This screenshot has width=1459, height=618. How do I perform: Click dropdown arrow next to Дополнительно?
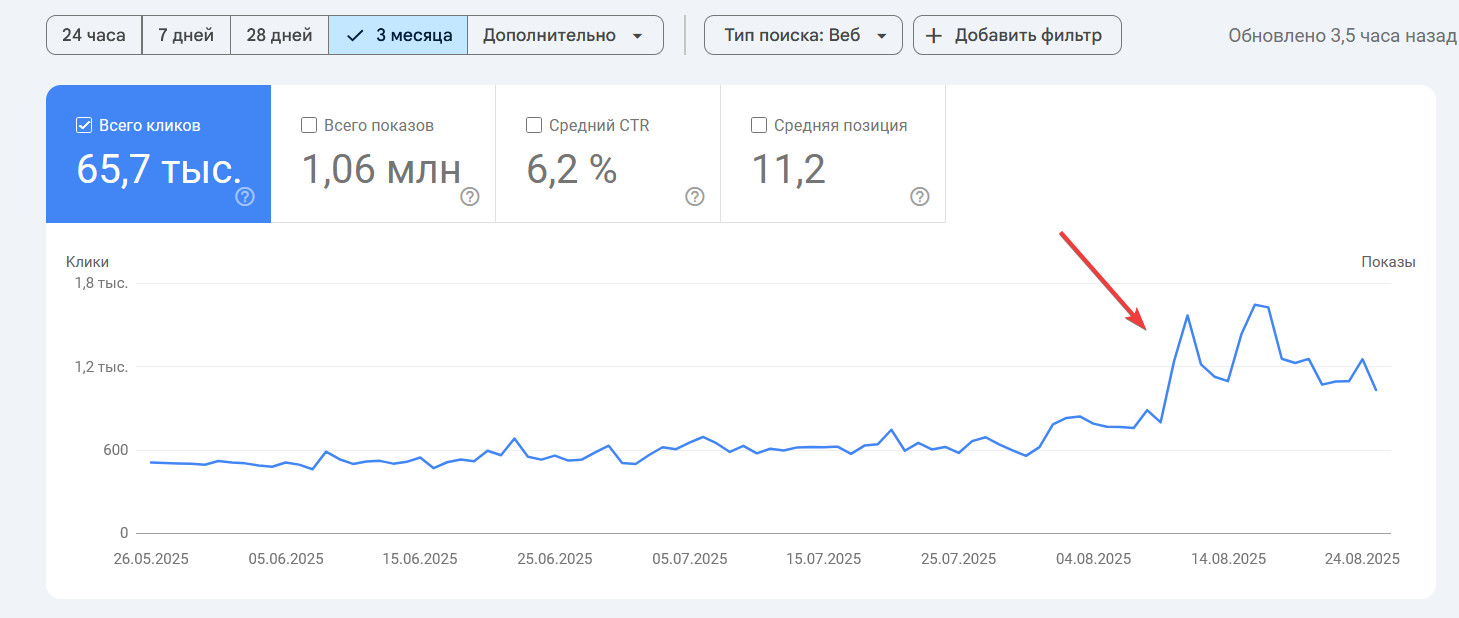[638, 36]
